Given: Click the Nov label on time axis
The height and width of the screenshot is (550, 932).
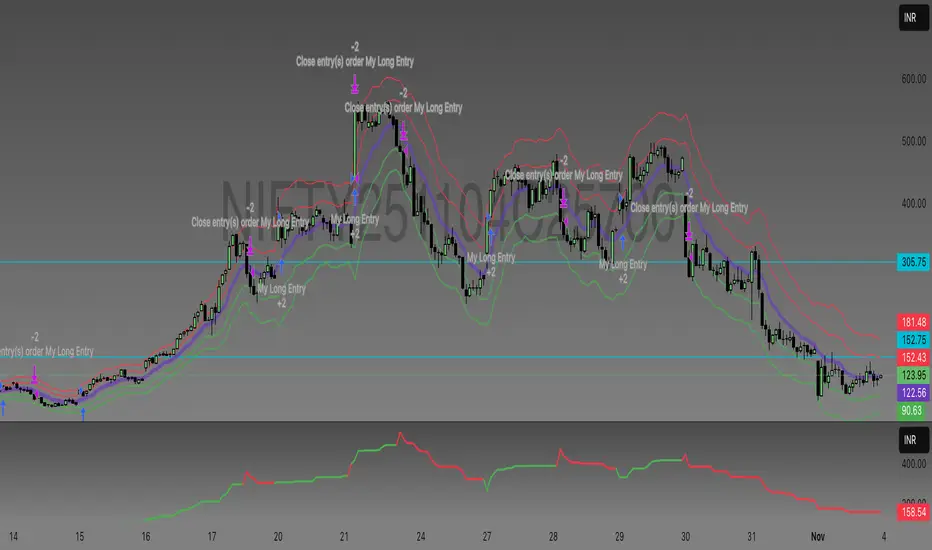Looking at the screenshot, I should (818, 536).
